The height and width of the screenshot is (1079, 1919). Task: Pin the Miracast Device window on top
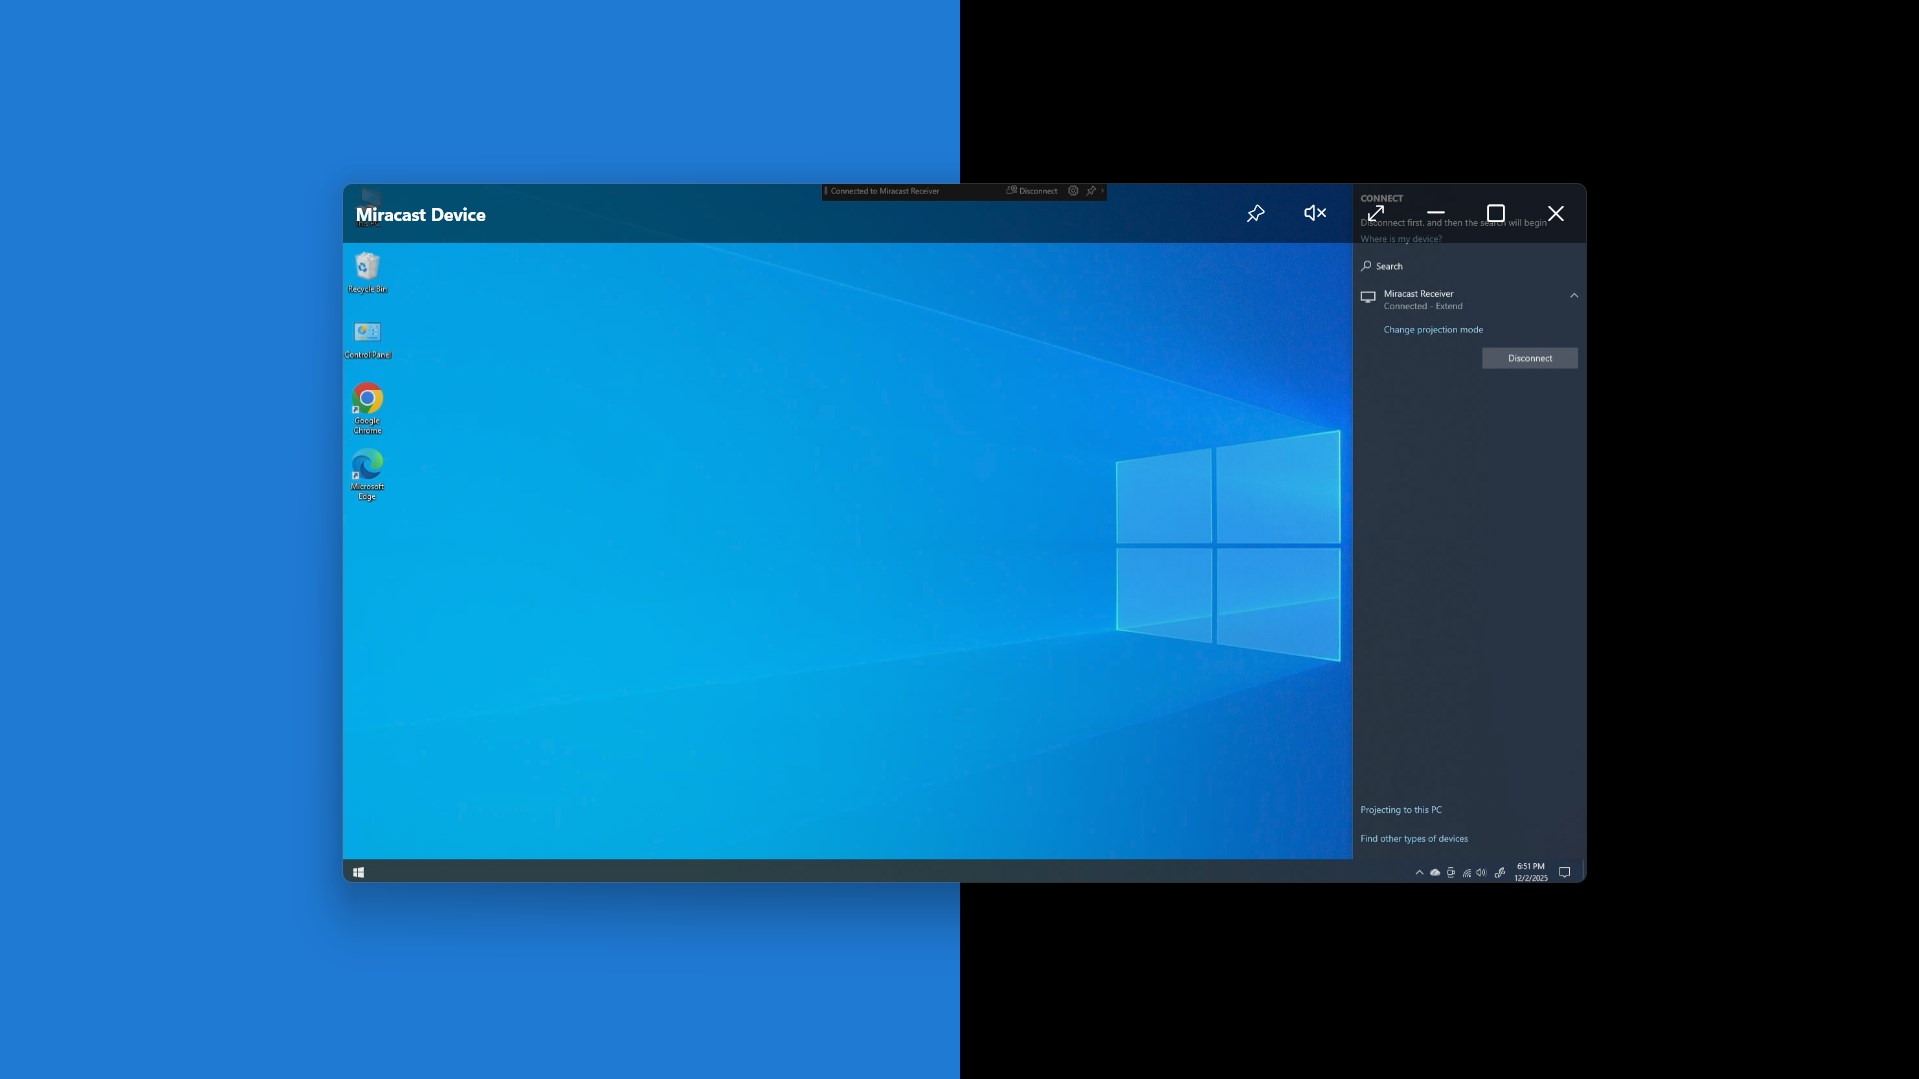click(1256, 213)
